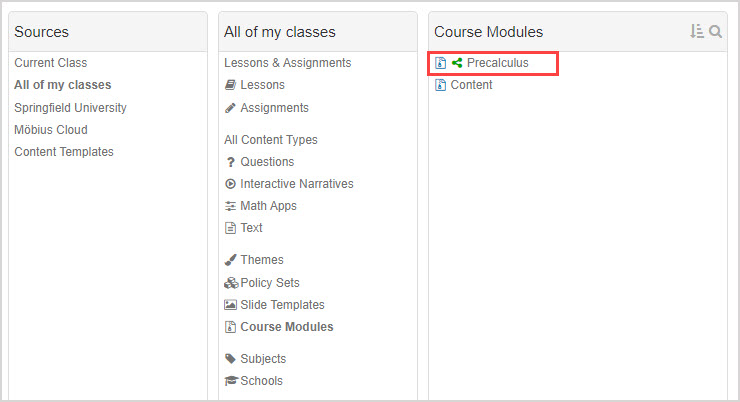Filter by Subjects
This screenshot has height=402, width=740.
click(262, 359)
